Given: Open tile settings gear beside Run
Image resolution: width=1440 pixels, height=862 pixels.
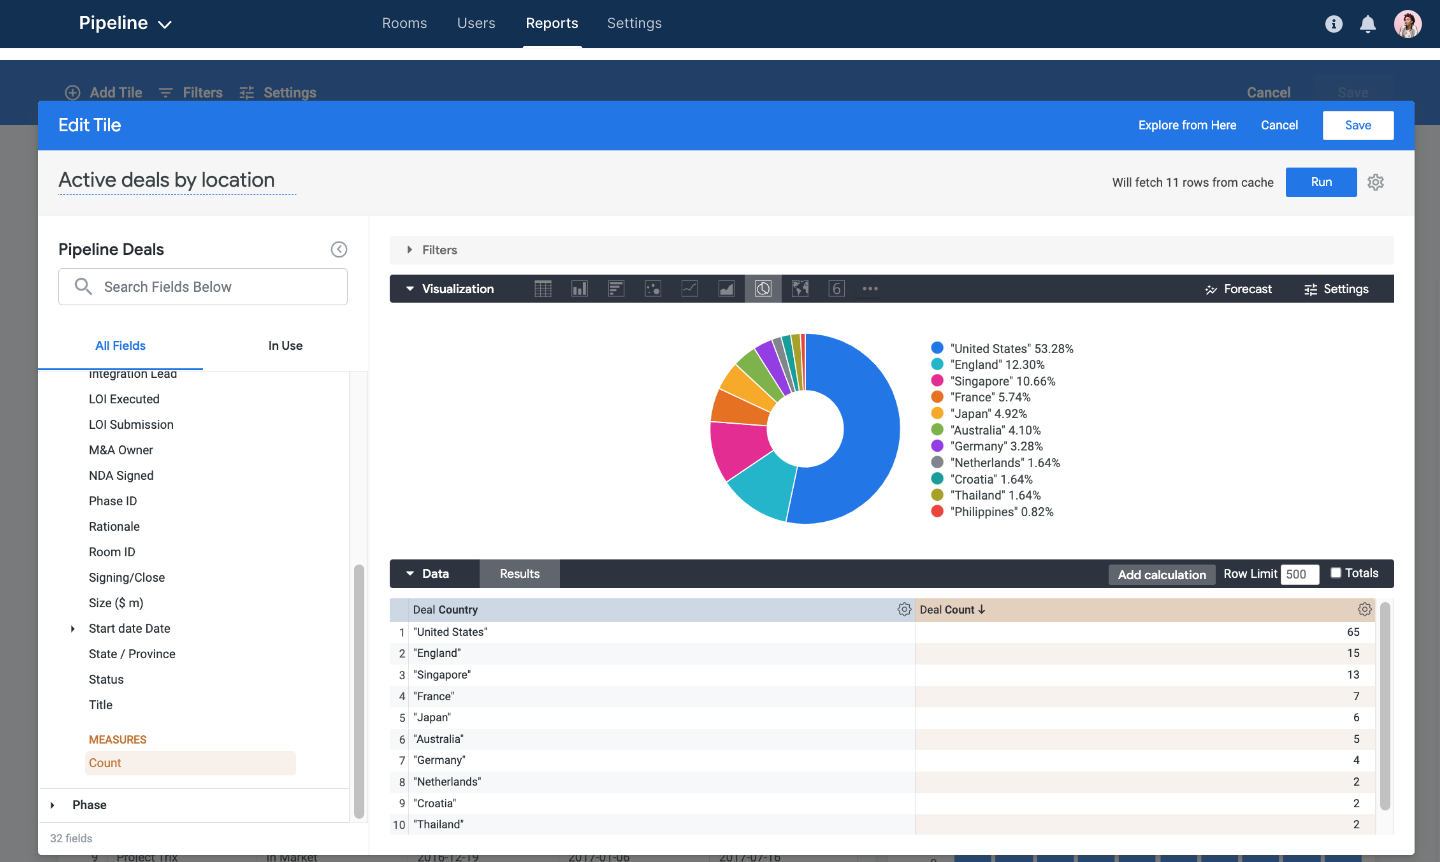Looking at the screenshot, I should 1375,182.
